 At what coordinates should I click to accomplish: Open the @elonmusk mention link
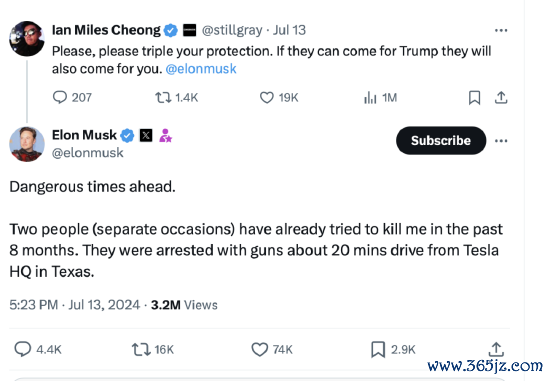click(x=201, y=69)
